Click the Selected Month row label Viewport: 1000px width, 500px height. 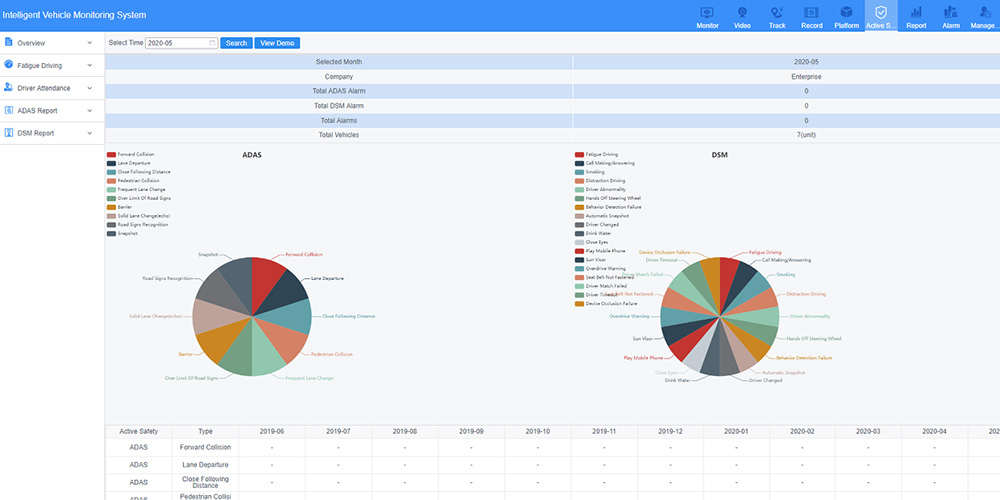(x=339, y=62)
